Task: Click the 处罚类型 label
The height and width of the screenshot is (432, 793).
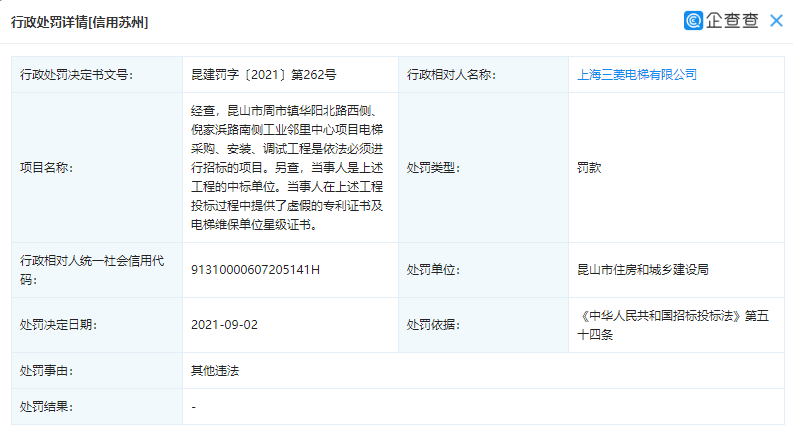Action: pos(433,168)
